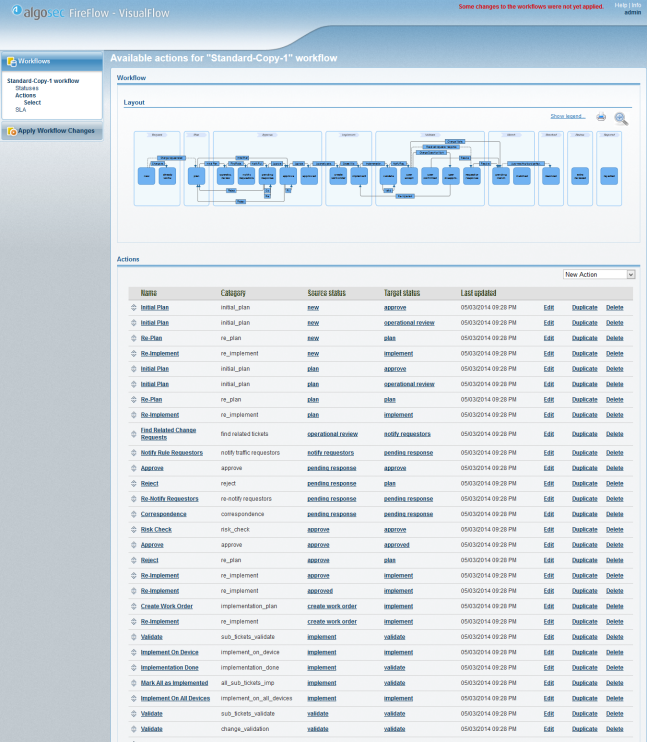Open SLA in the workflow tree
The height and width of the screenshot is (742, 647).
(x=20, y=109)
